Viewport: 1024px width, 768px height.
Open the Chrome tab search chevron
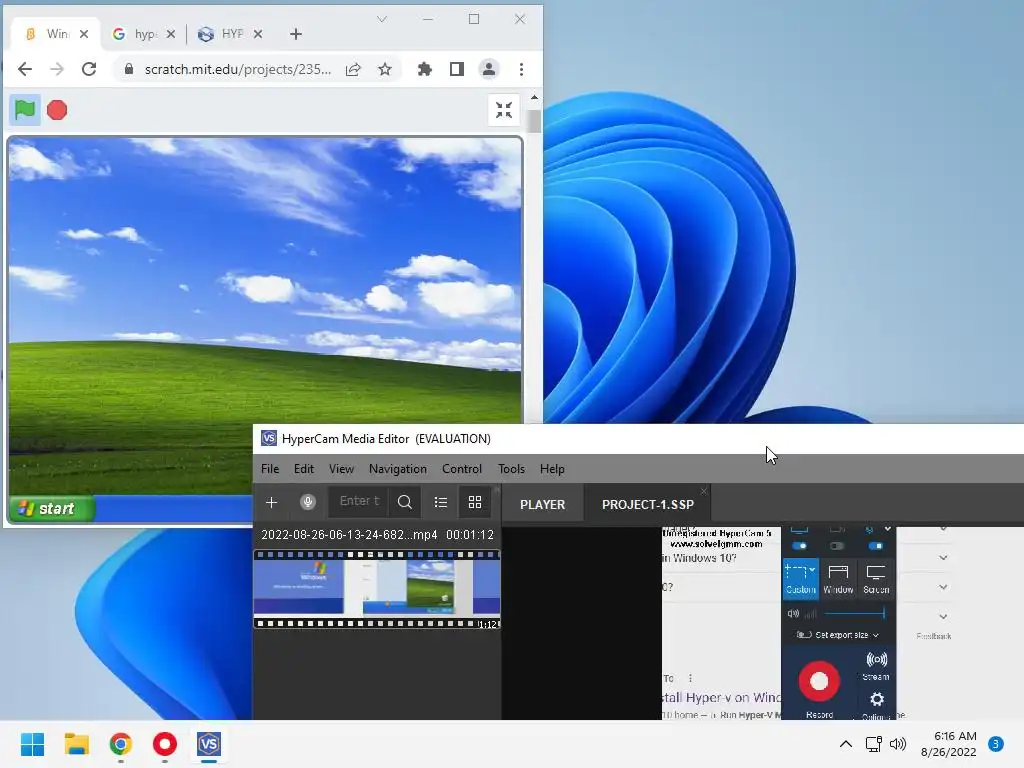click(x=382, y=19)
